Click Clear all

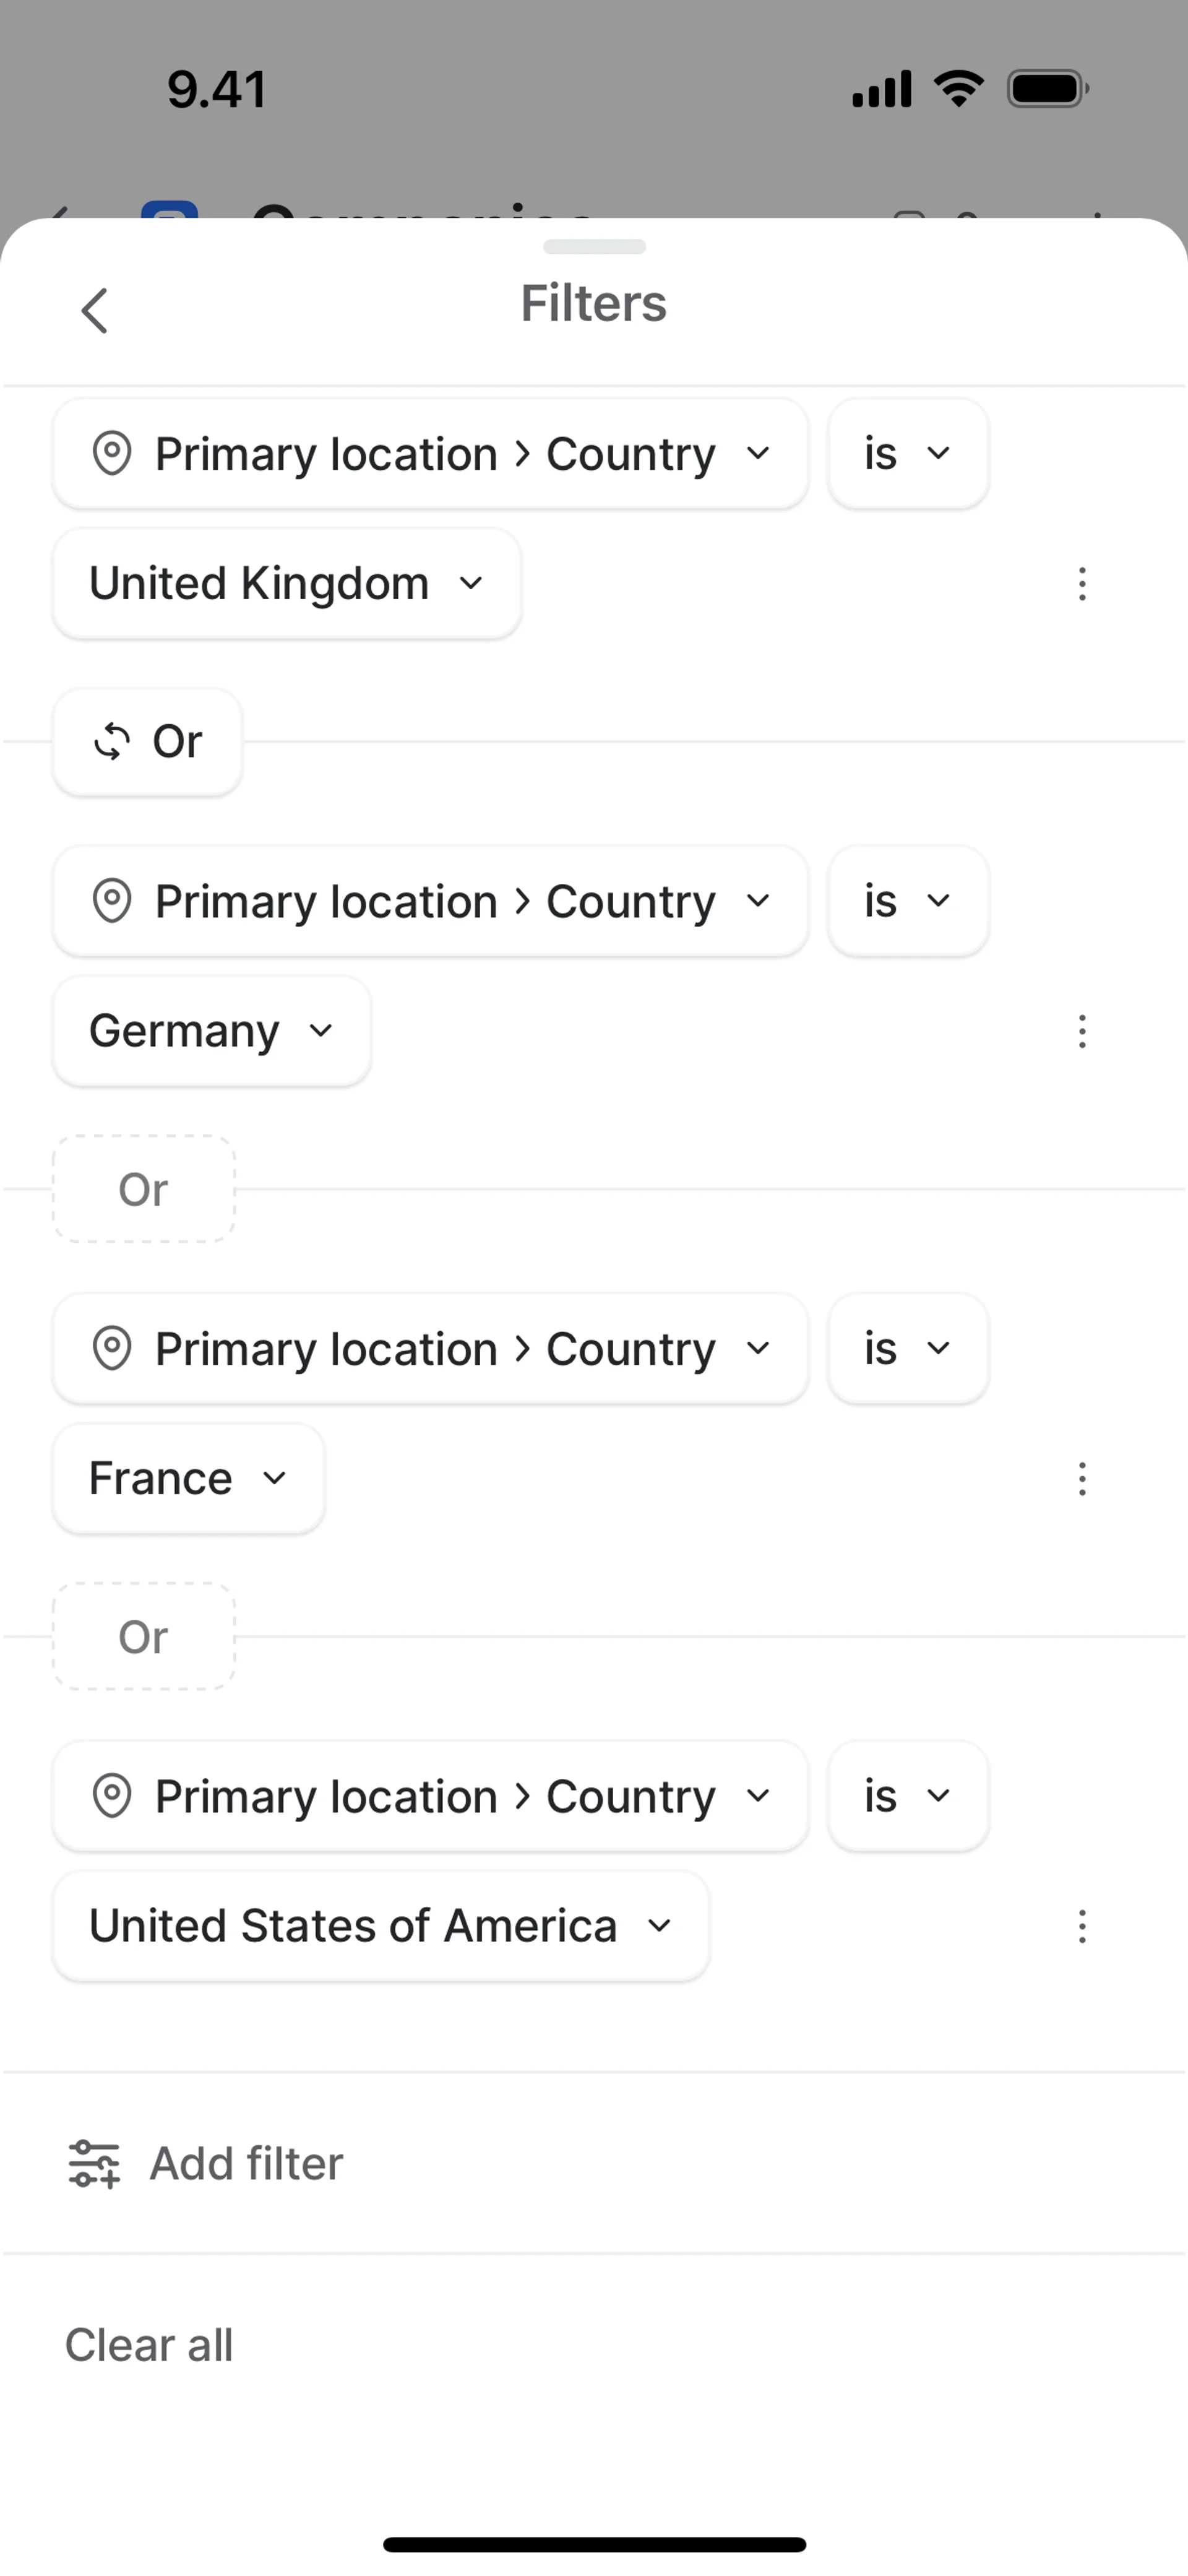[149, 2345]
